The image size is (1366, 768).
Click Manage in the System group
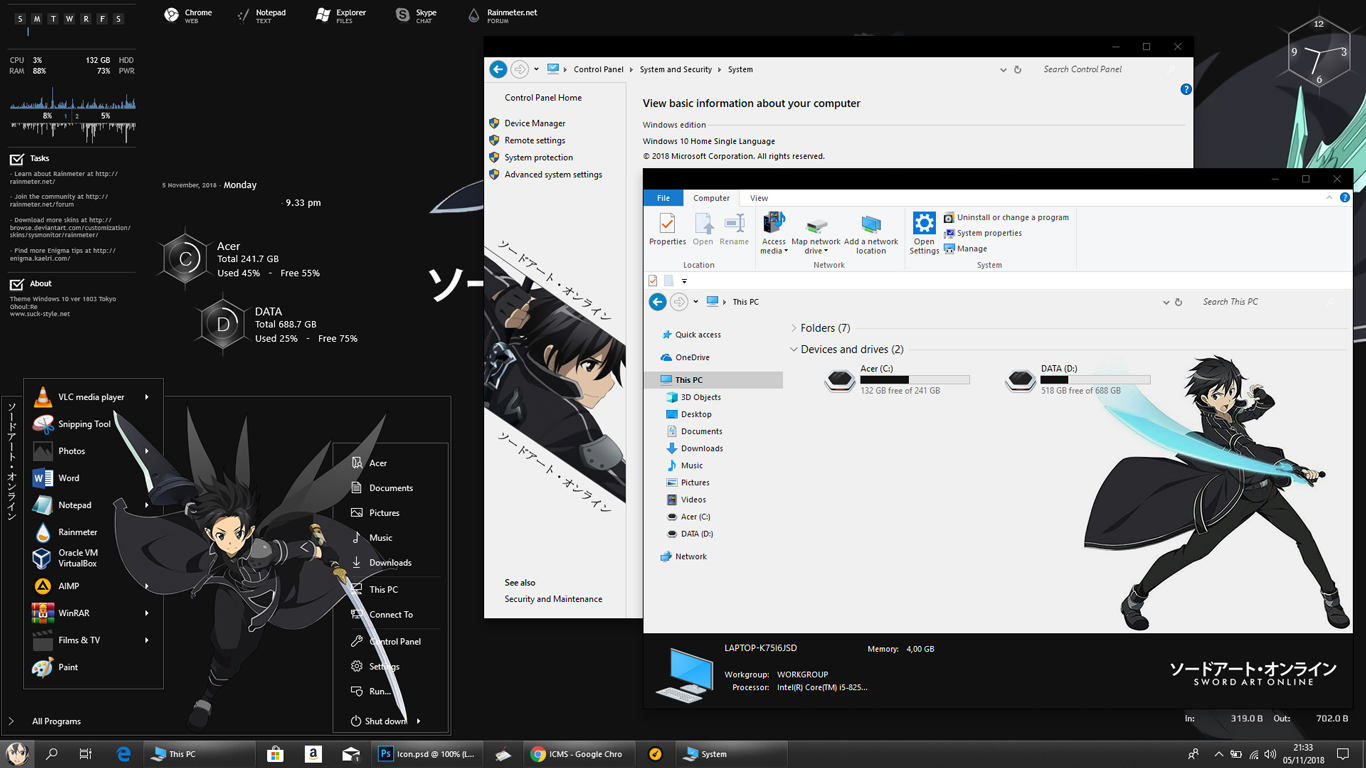tap(965, 249)
